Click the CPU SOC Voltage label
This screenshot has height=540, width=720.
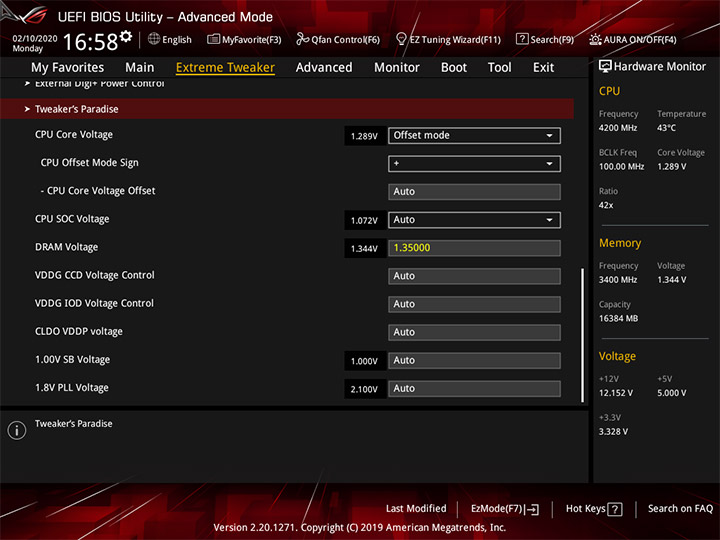72,219
